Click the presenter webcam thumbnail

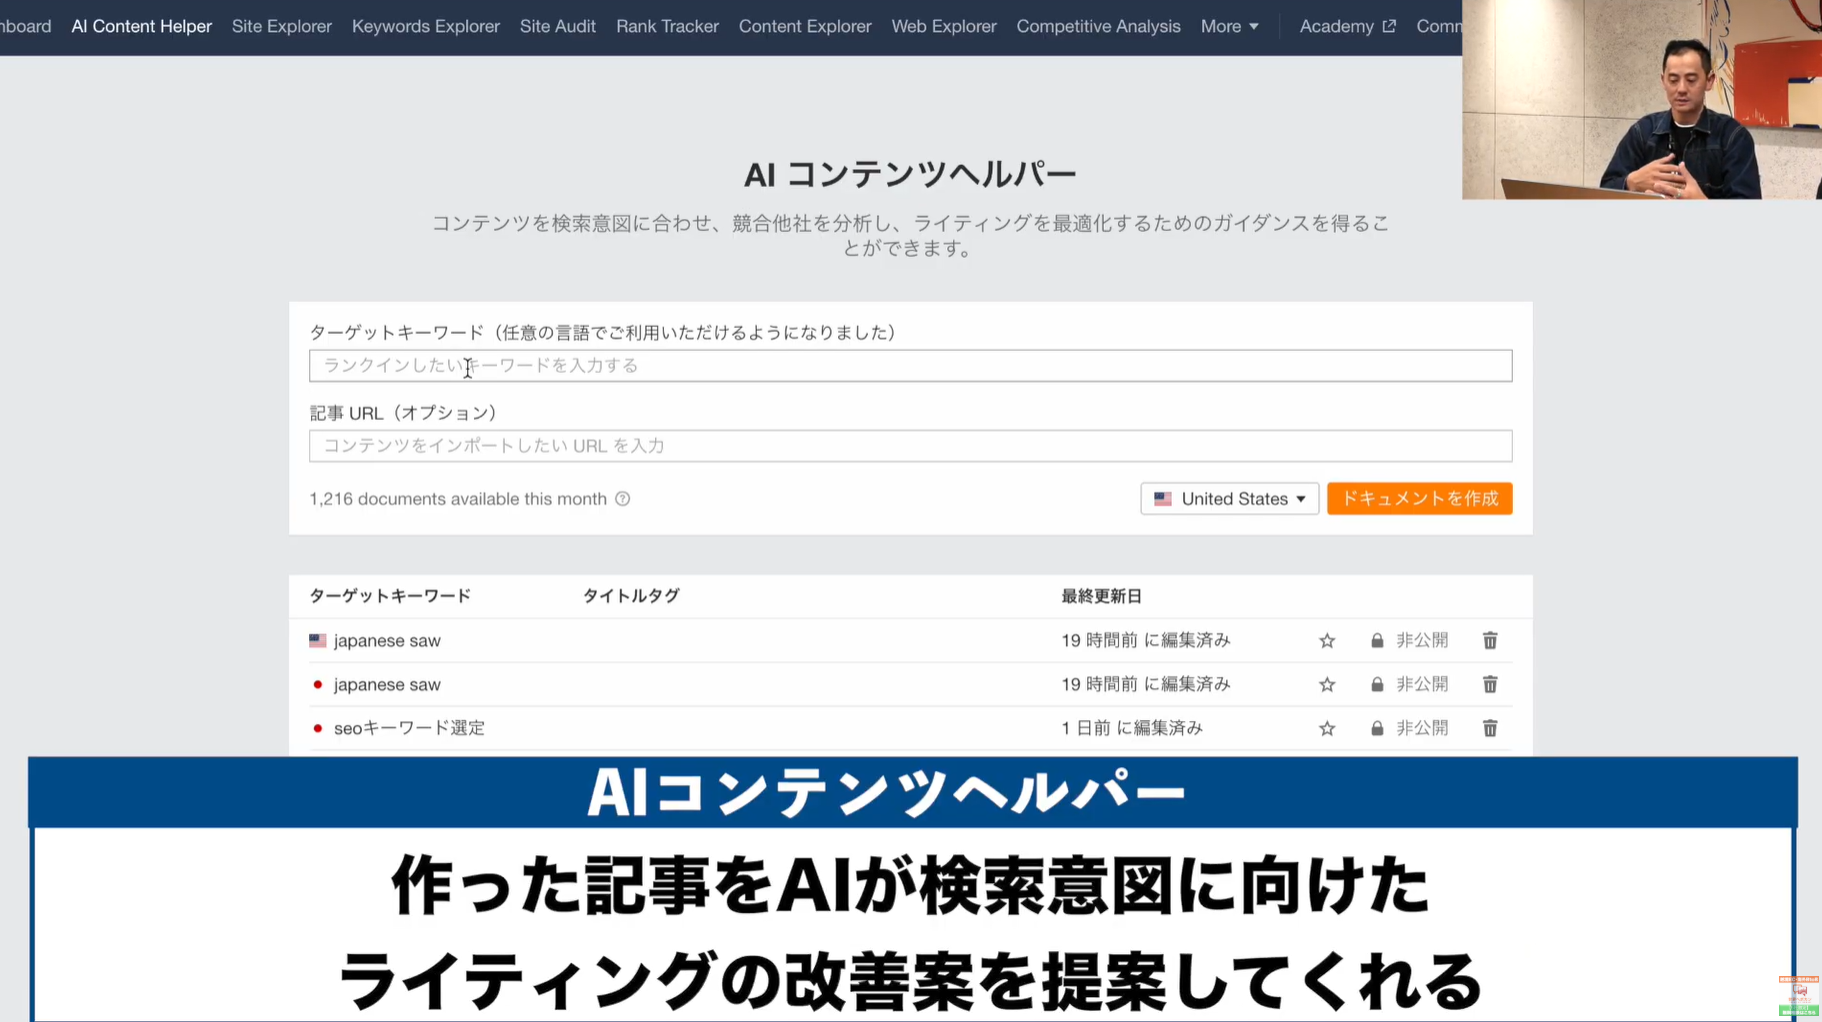point(1641,99)
